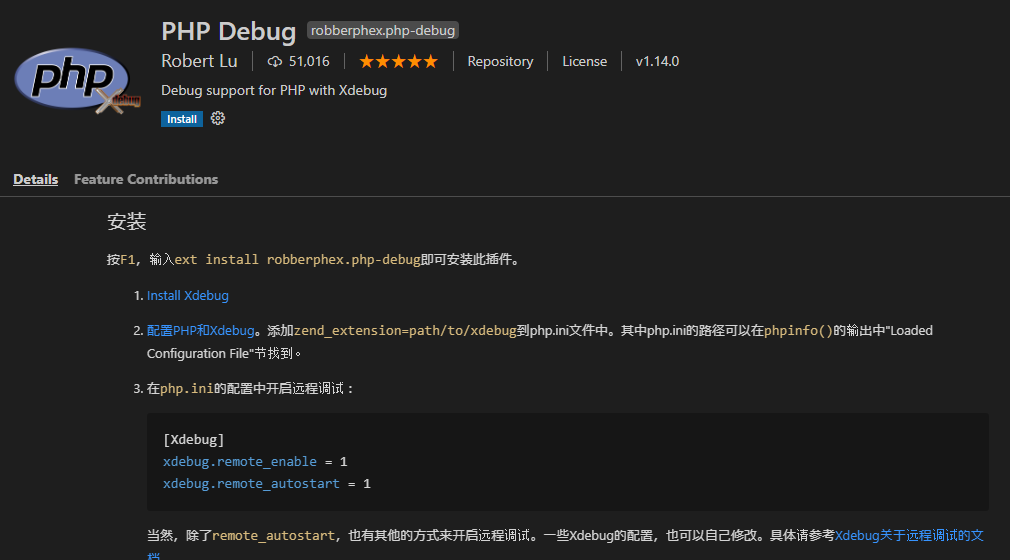Open the License link
Screen dimensions: 1010x560
pos(584,61)
